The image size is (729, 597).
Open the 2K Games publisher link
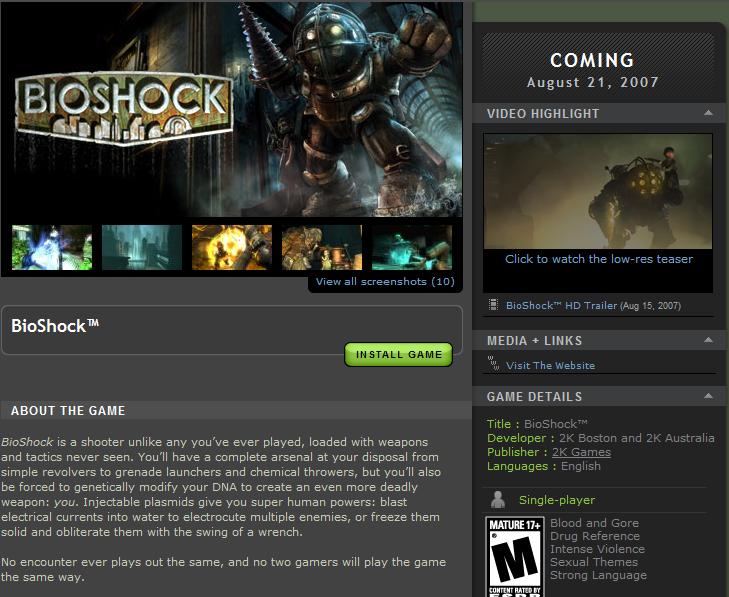point(581,452)
